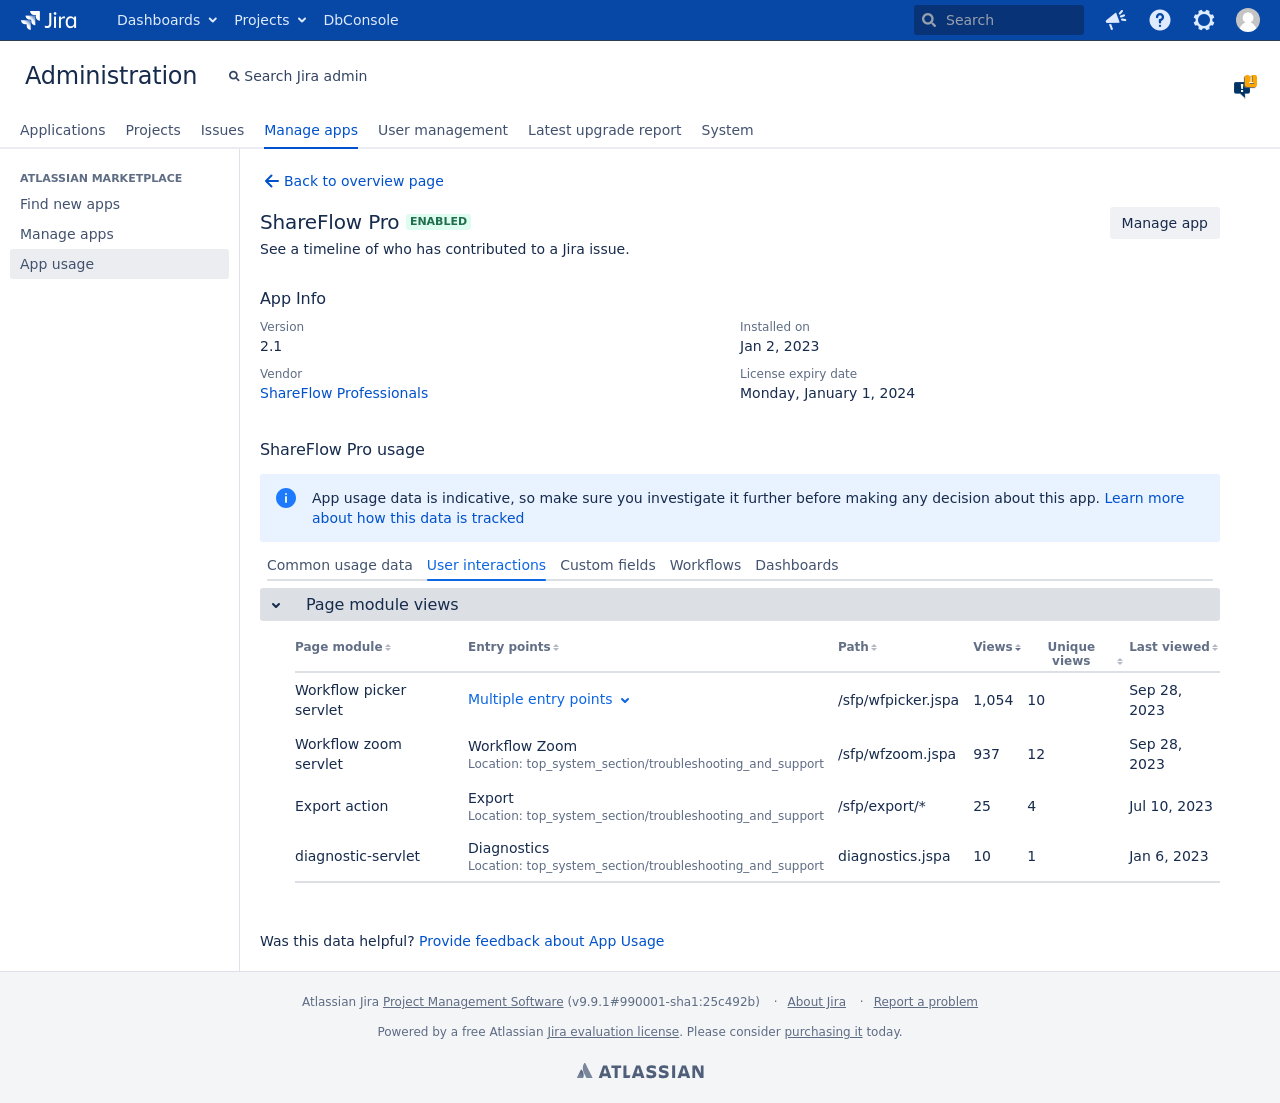
Task: Switch to the System admin tab
Action: coord(727,130)
